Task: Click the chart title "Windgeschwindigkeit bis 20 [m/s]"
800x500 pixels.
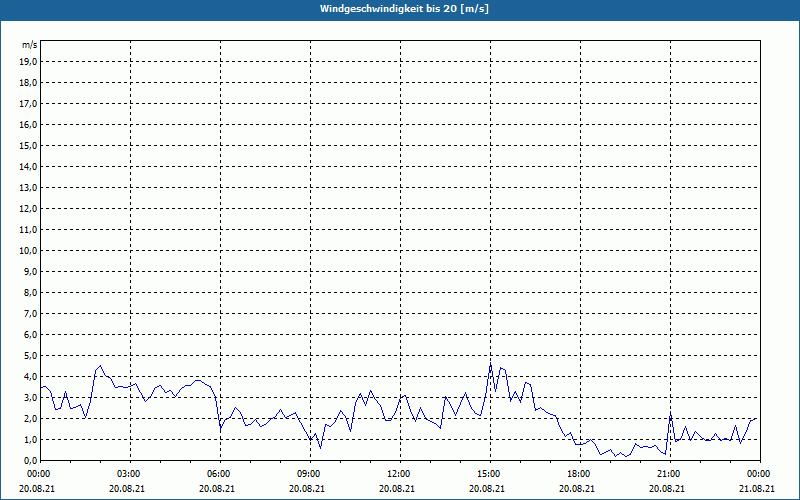Action: 404,9
